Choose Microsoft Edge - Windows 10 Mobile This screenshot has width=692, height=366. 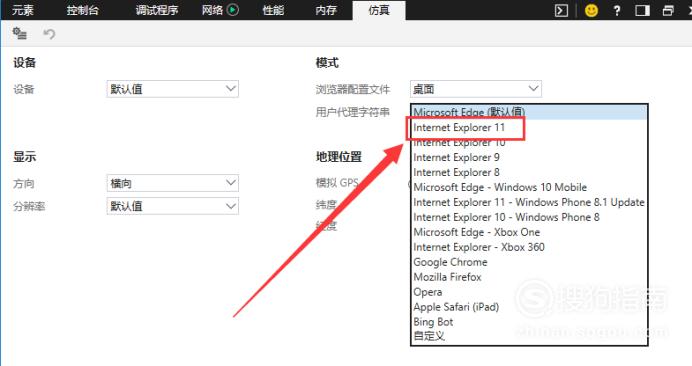529,187
